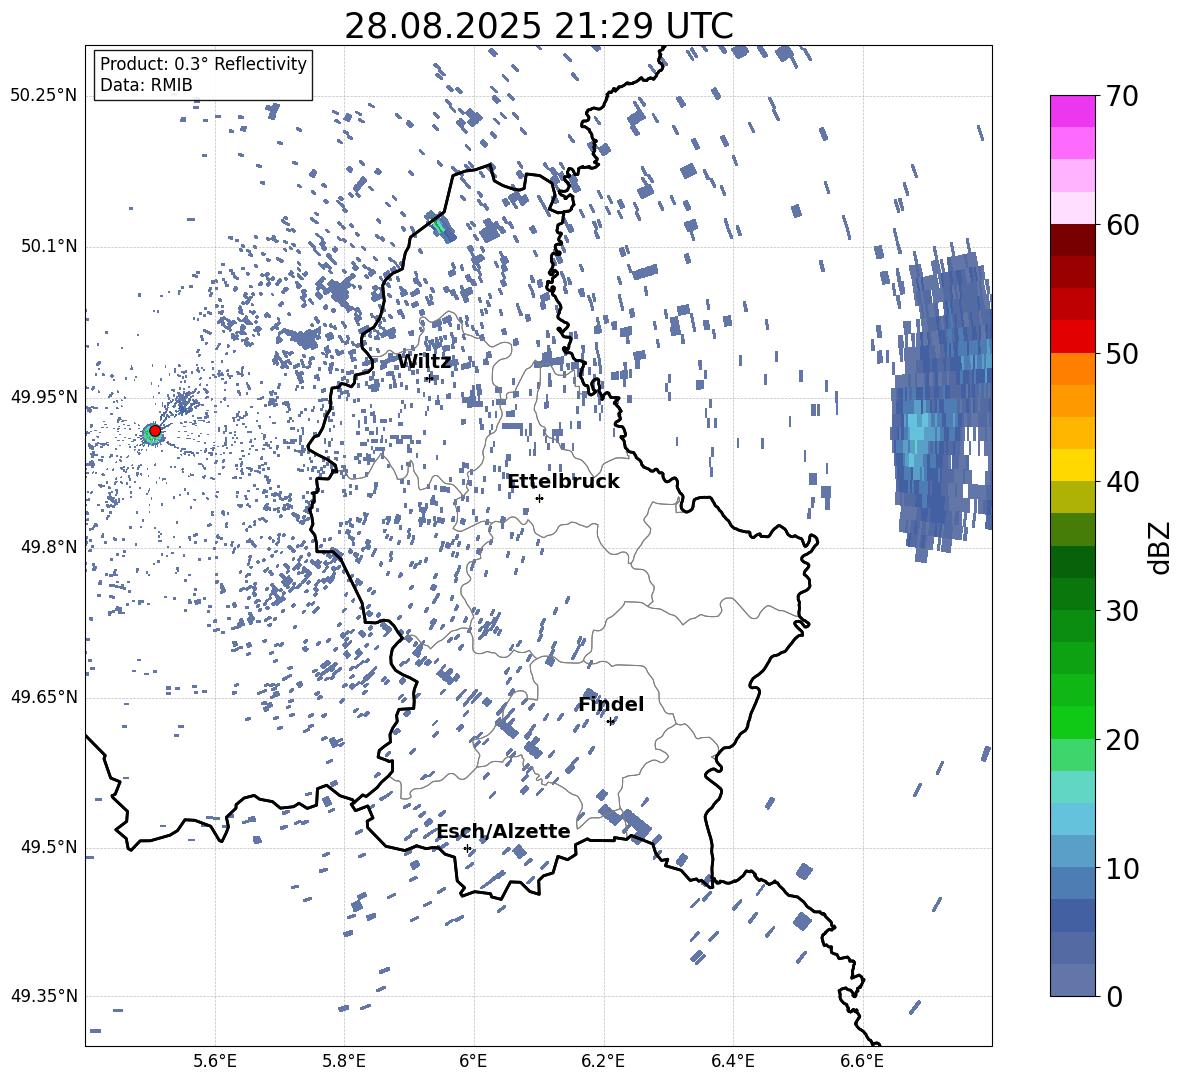Screen dimensions: 1184x1081
Task: Click the 6°E longitude label
Action: [473, 1061]
